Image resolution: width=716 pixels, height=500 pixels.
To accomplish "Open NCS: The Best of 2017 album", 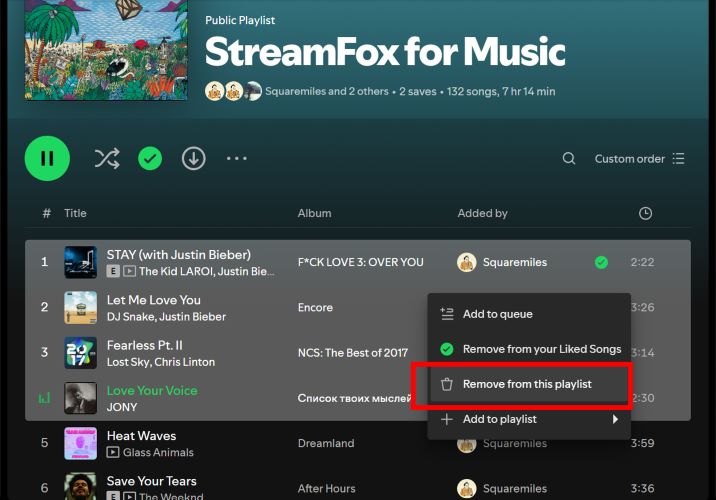I will click(x=353, y=353).
